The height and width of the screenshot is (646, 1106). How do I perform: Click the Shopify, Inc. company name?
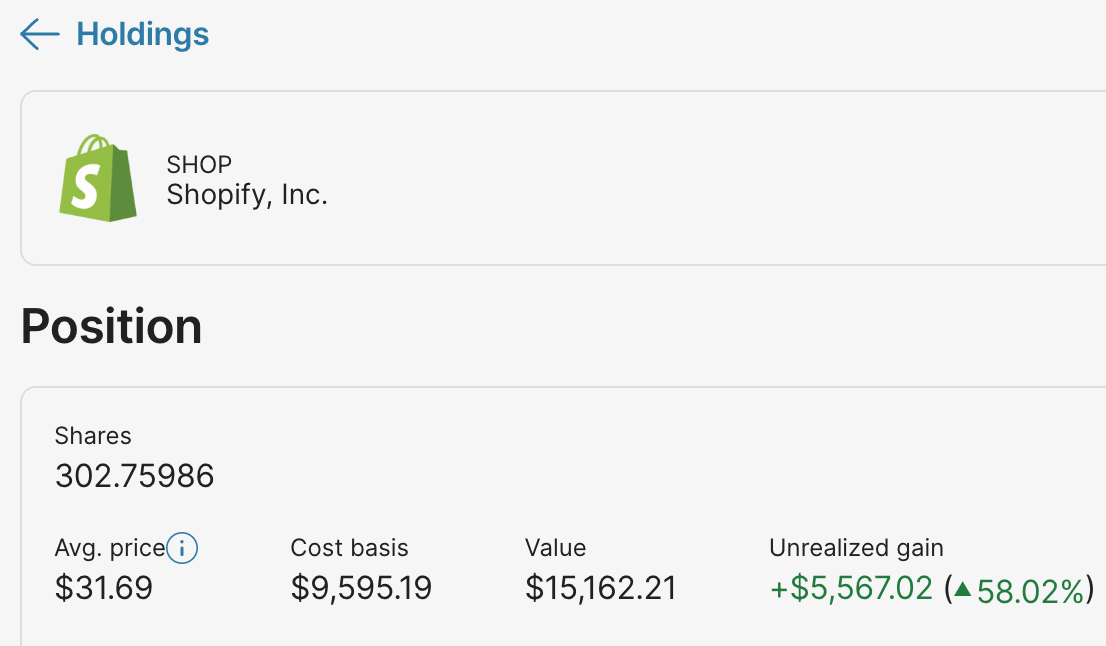(x=247, y=194)
